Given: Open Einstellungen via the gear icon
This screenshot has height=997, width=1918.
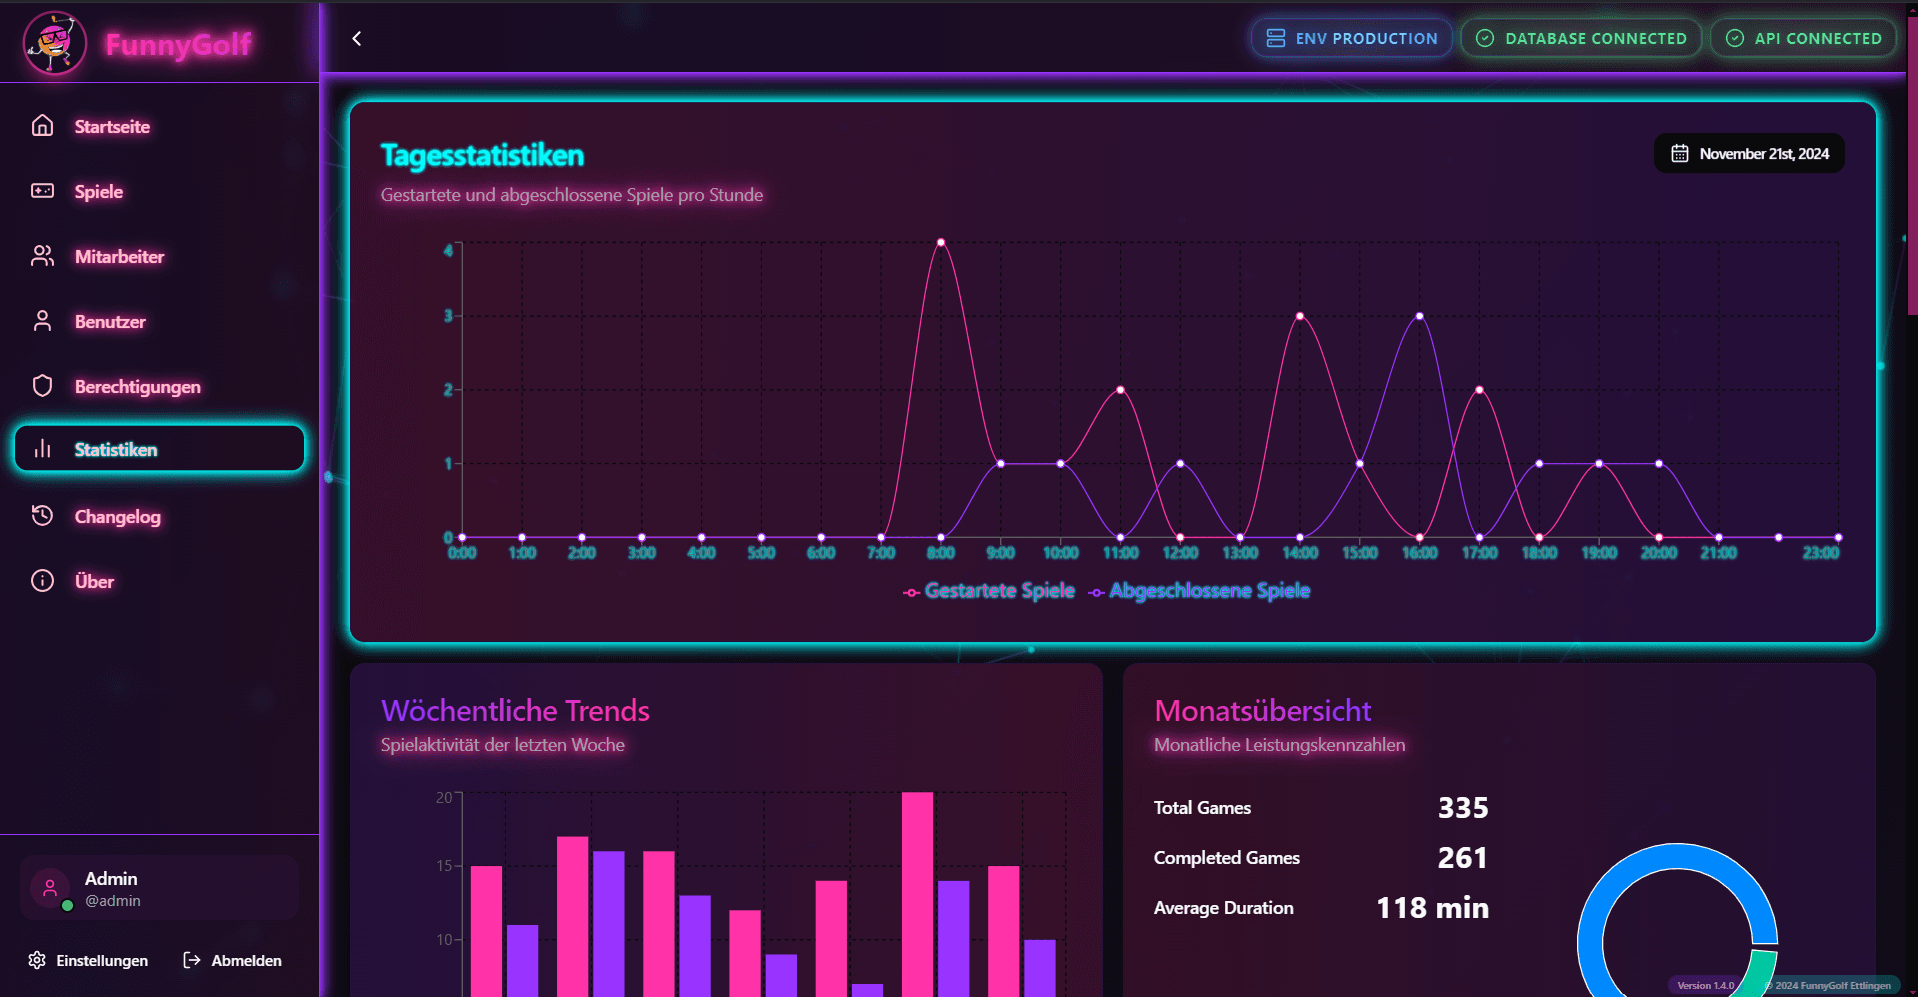Looking at the screenshot, I should pyautogui.click(x=37, y=960).
